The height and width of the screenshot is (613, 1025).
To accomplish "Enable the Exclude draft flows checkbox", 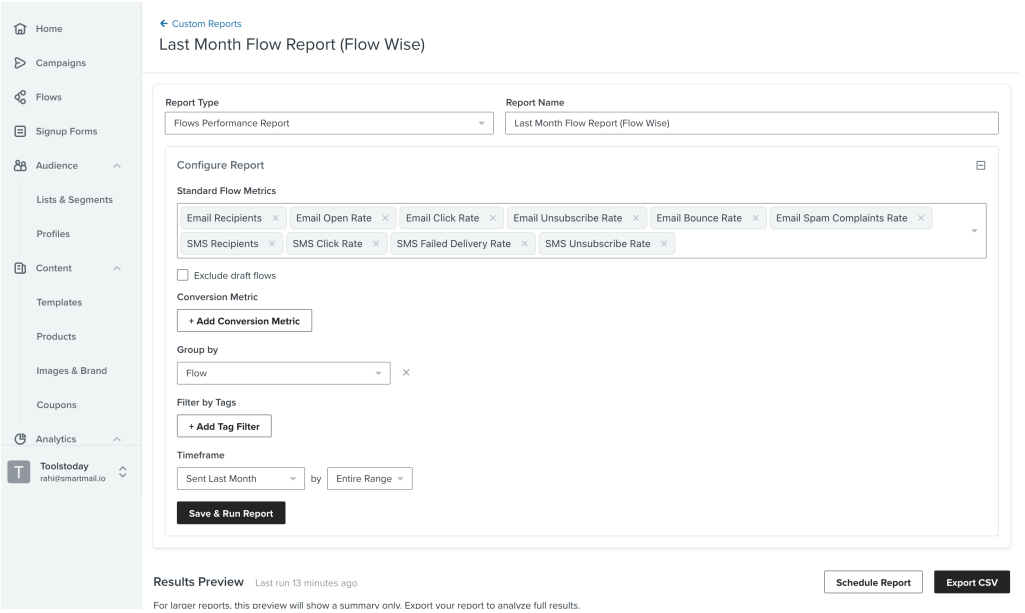I will tap(182, 275).
